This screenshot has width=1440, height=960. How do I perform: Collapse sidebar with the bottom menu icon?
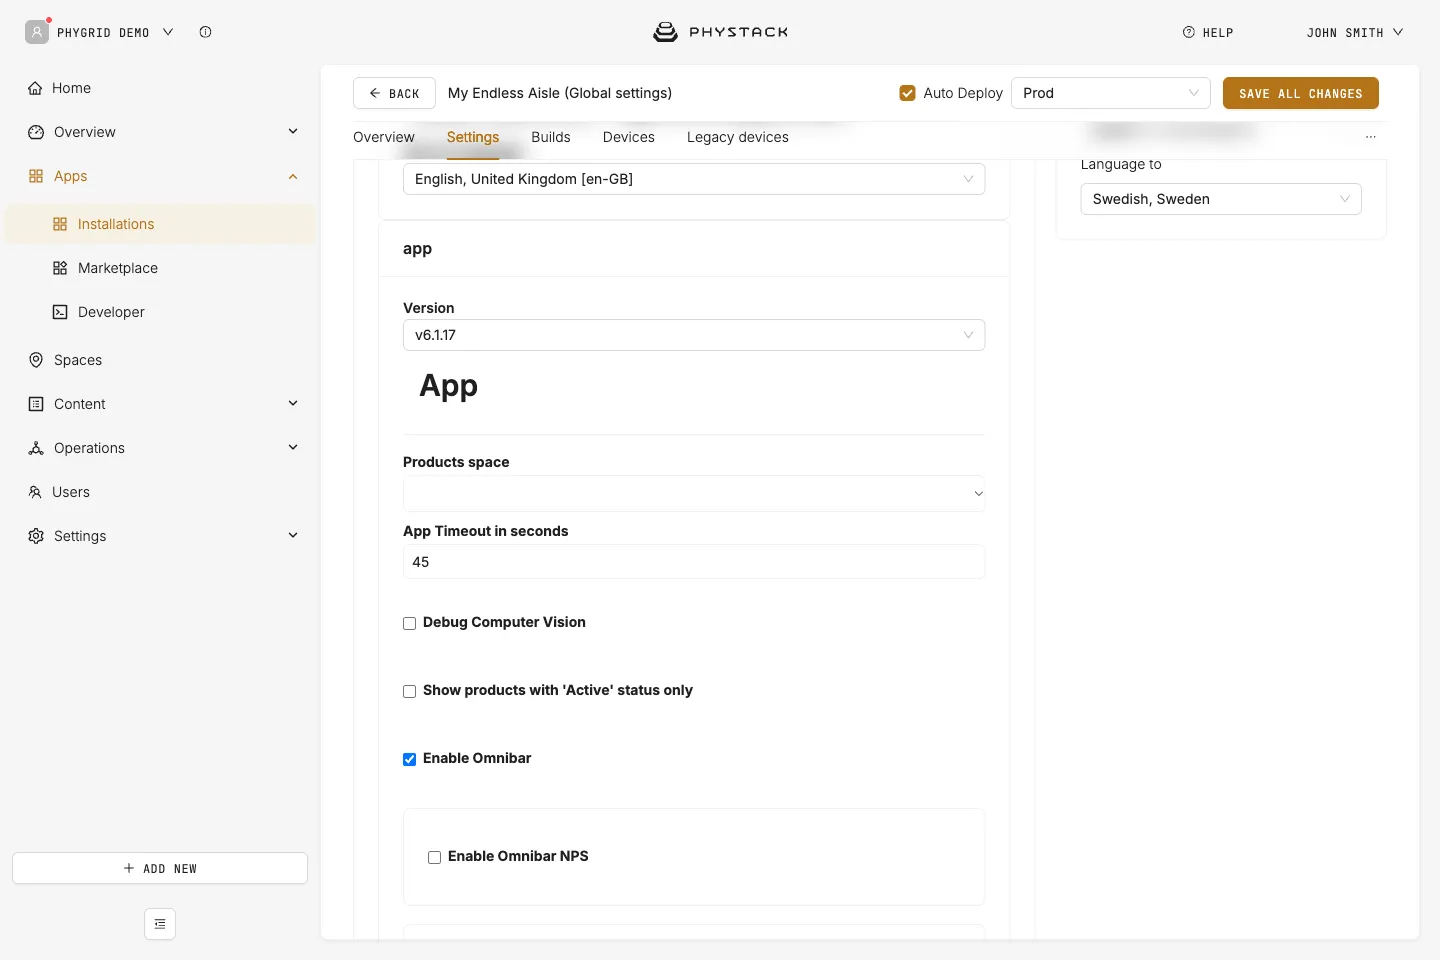(x=160, y=924)
